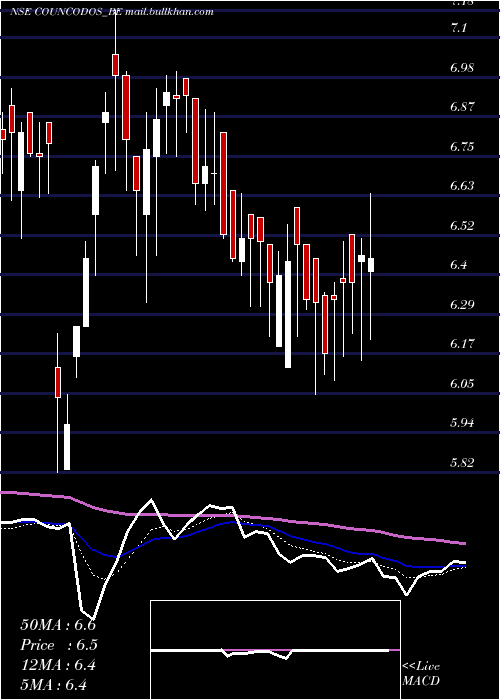Viewport: 500px width, 700px height.
Task: Select the 6.52 price axis label
Action: pyautogui.click(x=462, y=226)
